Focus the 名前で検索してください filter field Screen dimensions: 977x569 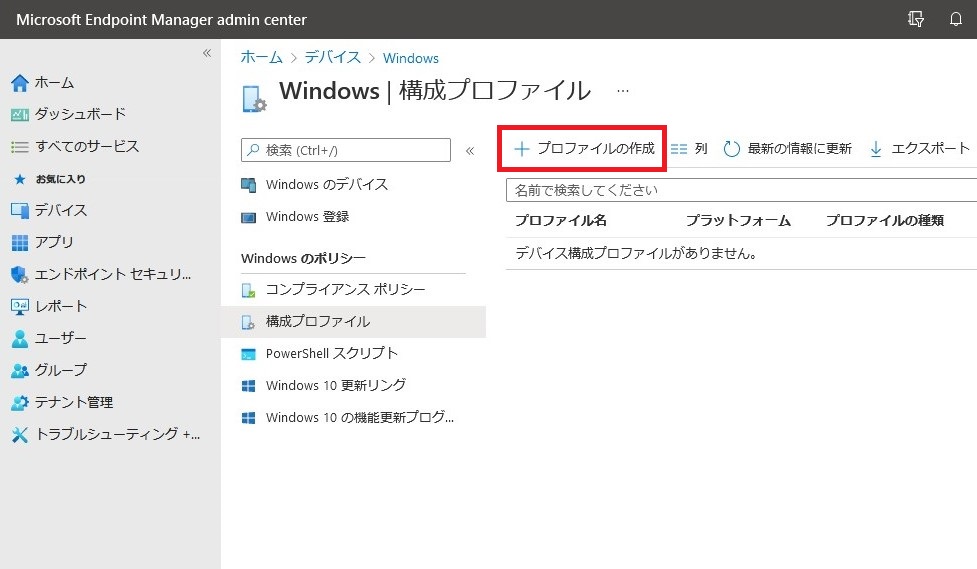(741, 191)
